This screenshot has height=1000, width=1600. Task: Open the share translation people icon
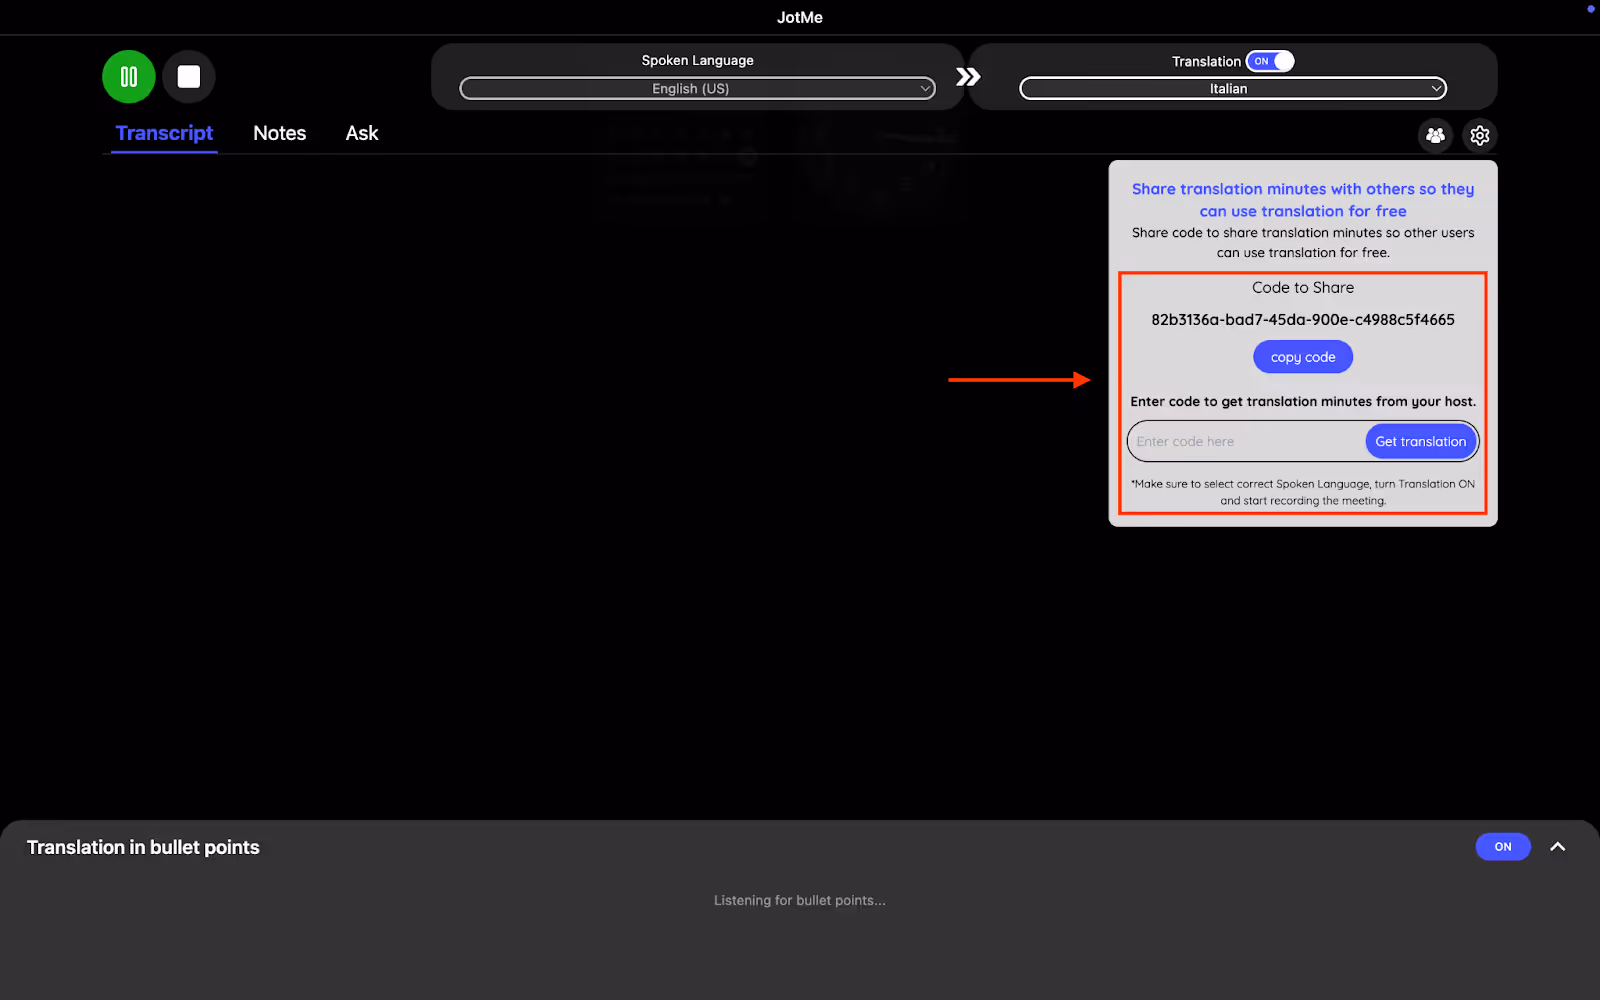tap(1435, 135)
